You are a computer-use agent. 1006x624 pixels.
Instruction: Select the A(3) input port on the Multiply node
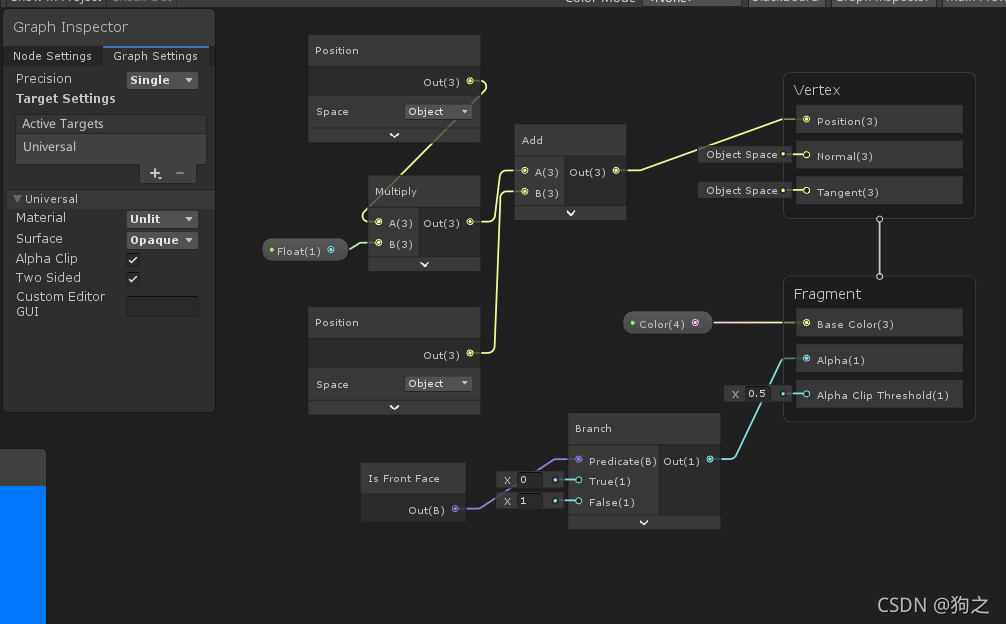click(380, 223)
